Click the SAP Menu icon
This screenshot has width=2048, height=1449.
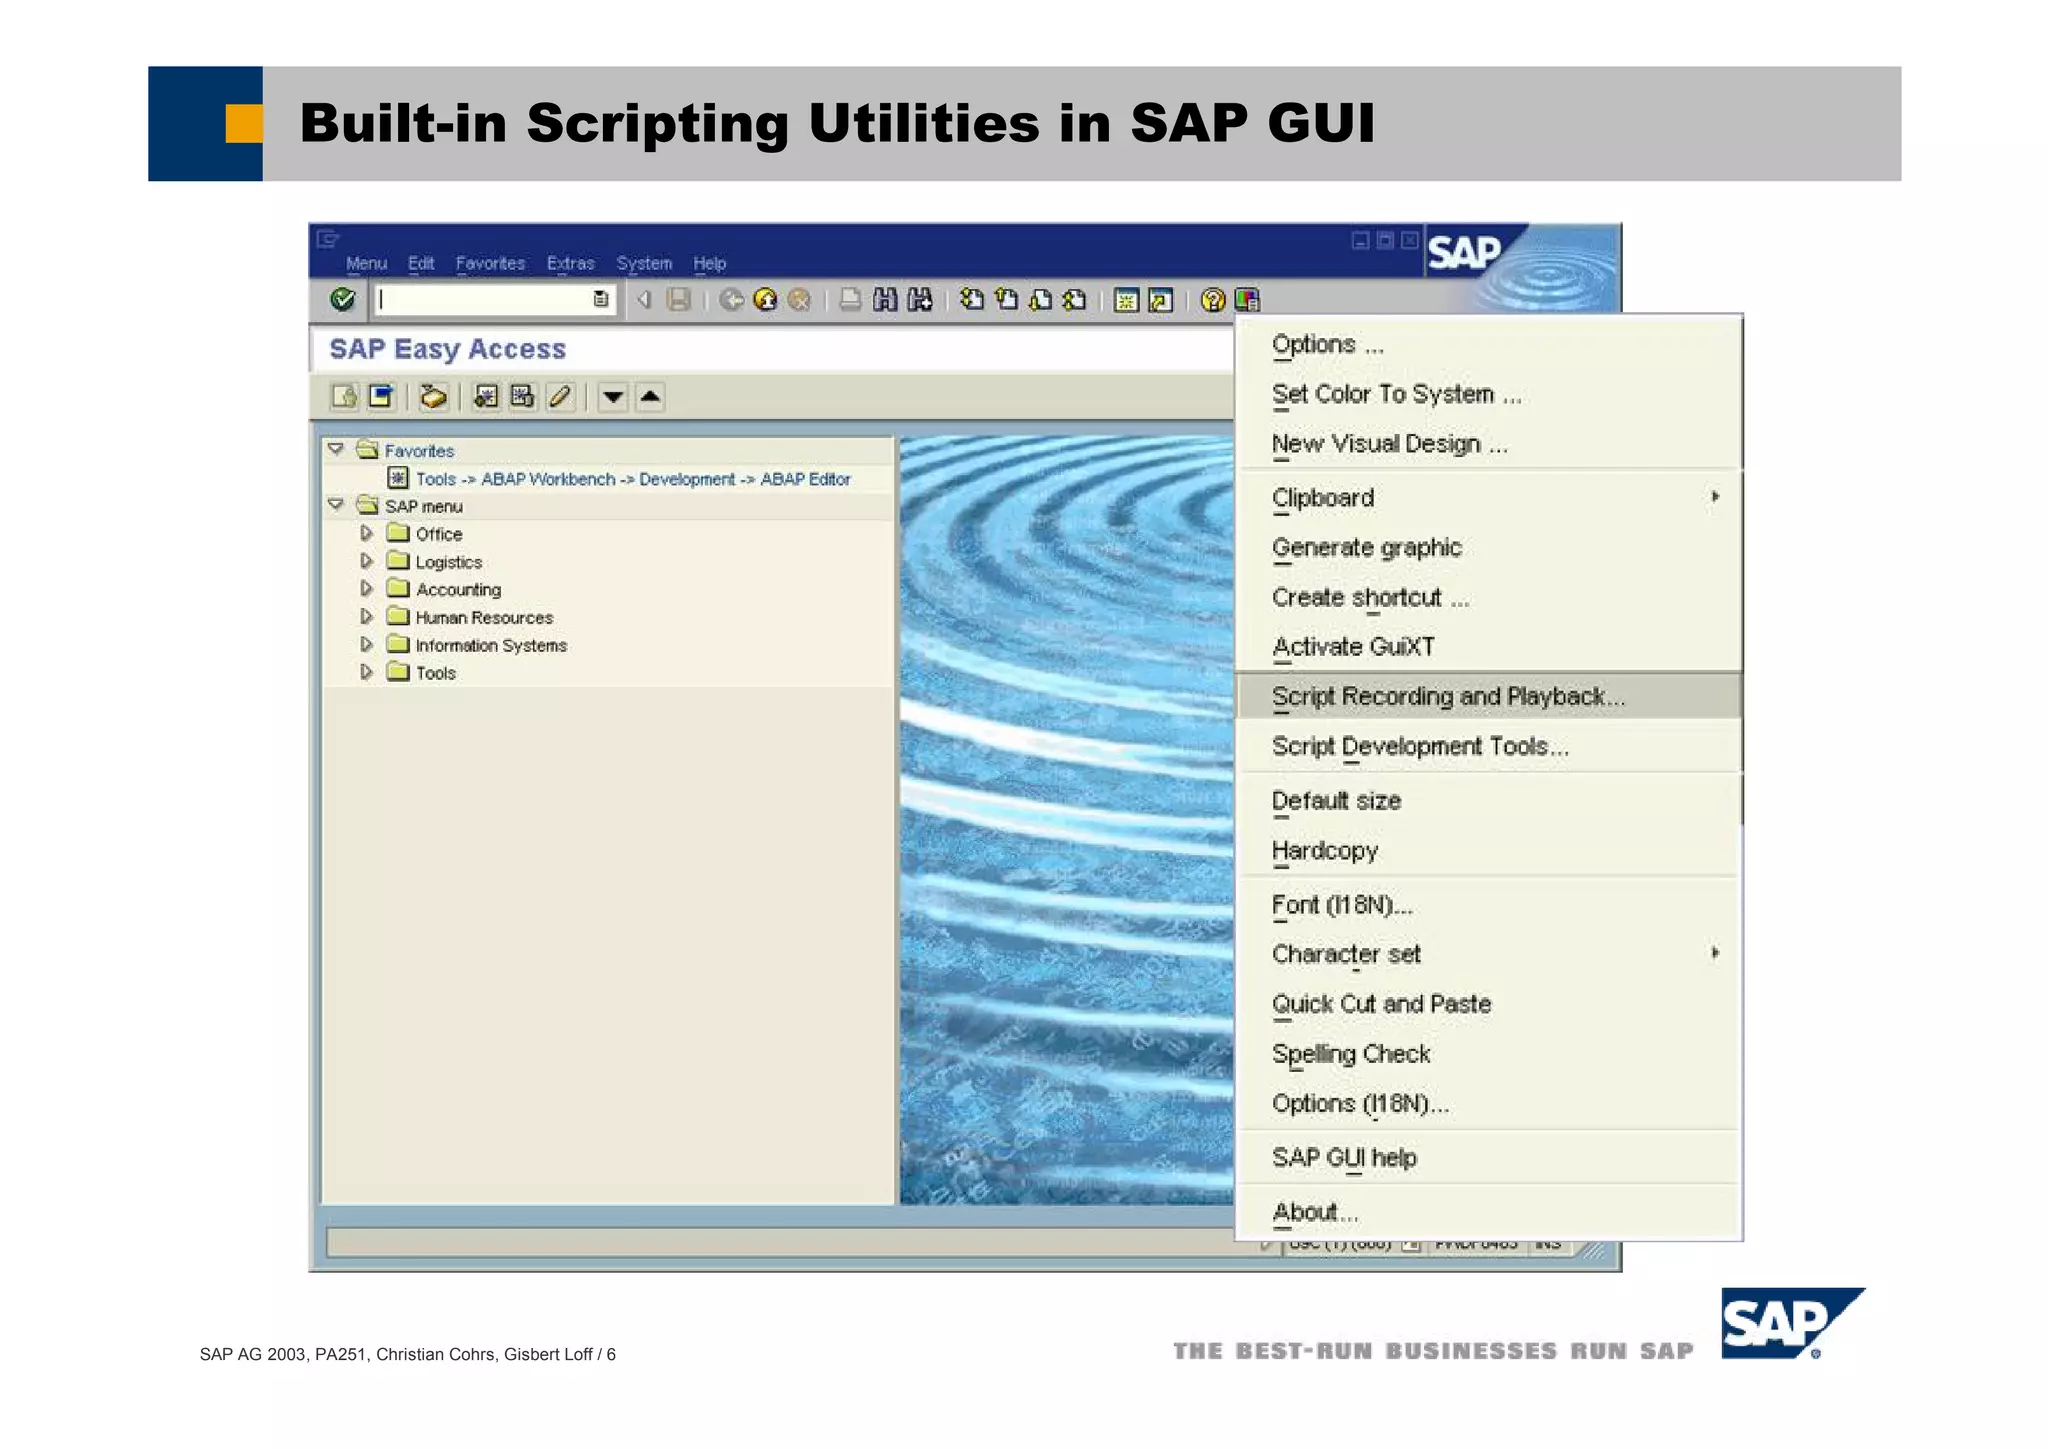[381, 397]
